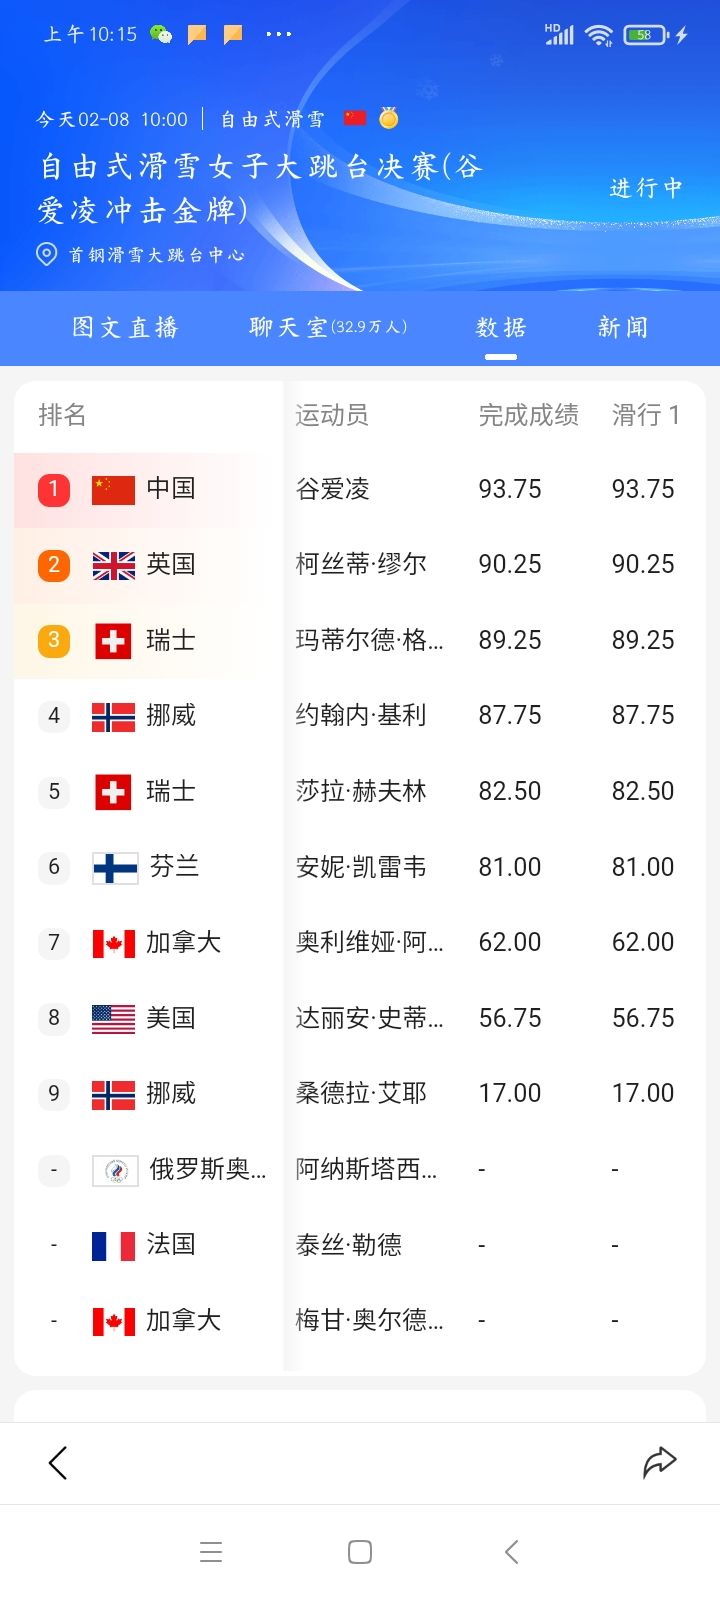Tap the 进行中 status label
This screenshot has width=720, height=1600.
tap(646, 188)
